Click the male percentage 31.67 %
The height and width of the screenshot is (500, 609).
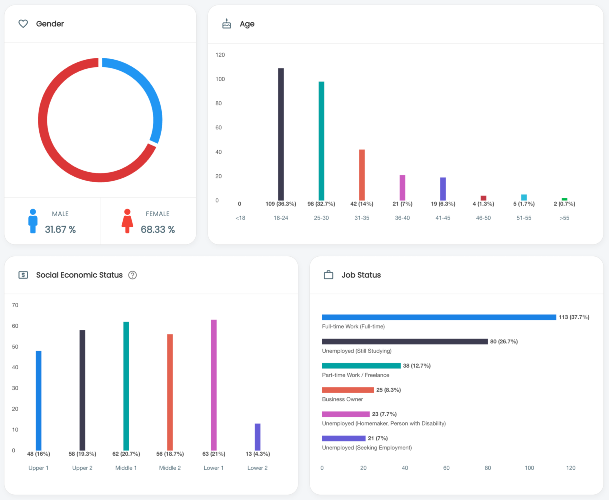60,230
